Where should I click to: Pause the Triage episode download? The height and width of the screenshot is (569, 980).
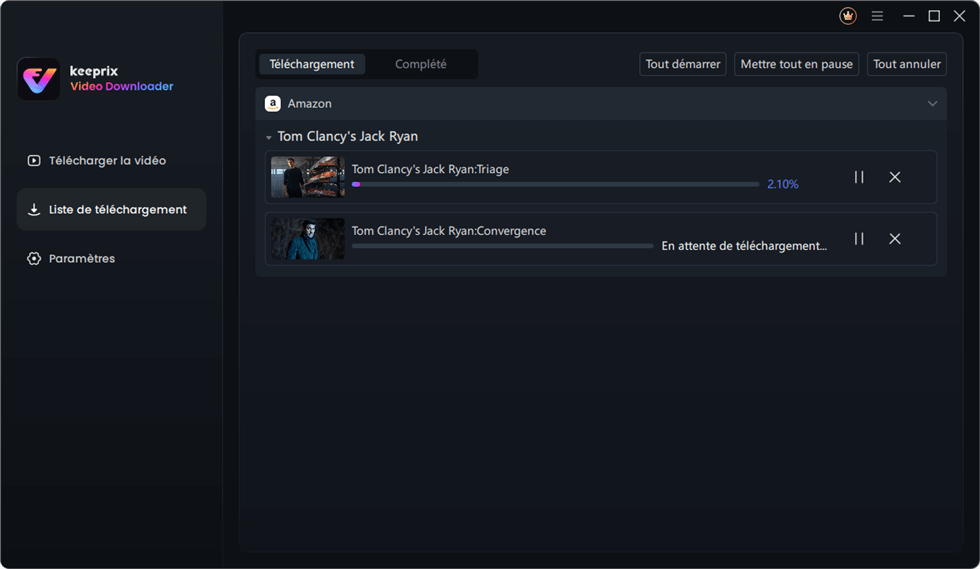(859, 177)
